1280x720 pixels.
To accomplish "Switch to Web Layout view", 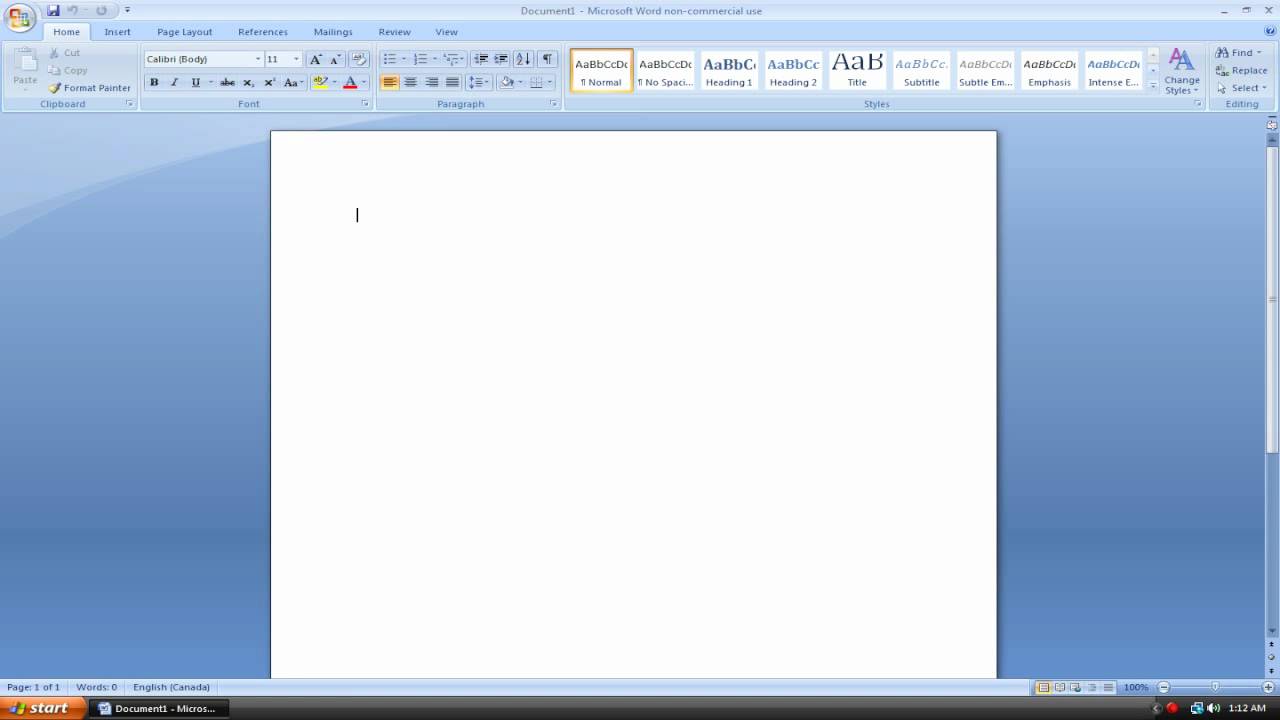I will click(1076, 687).
